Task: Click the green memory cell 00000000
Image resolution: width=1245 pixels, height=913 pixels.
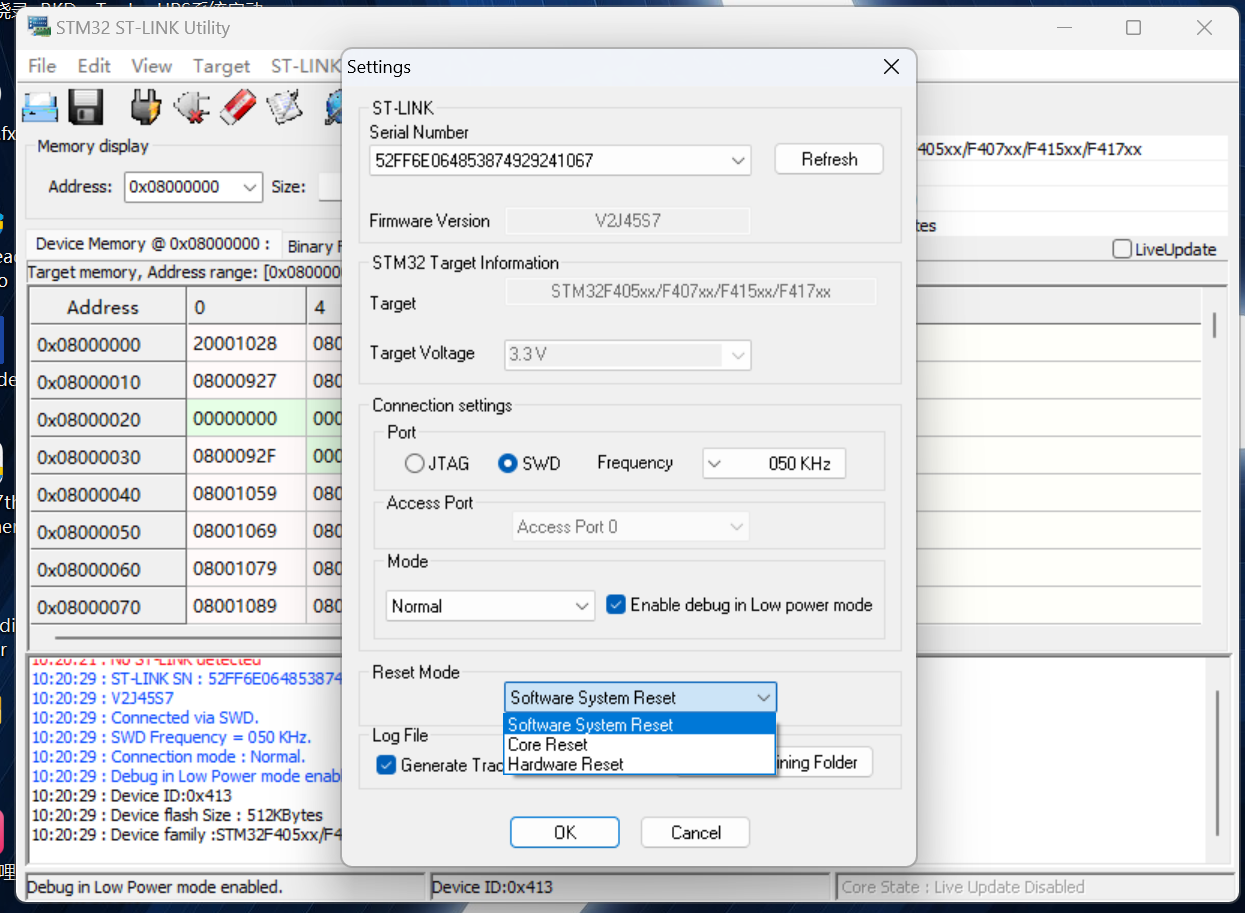Action: [246, 420]
